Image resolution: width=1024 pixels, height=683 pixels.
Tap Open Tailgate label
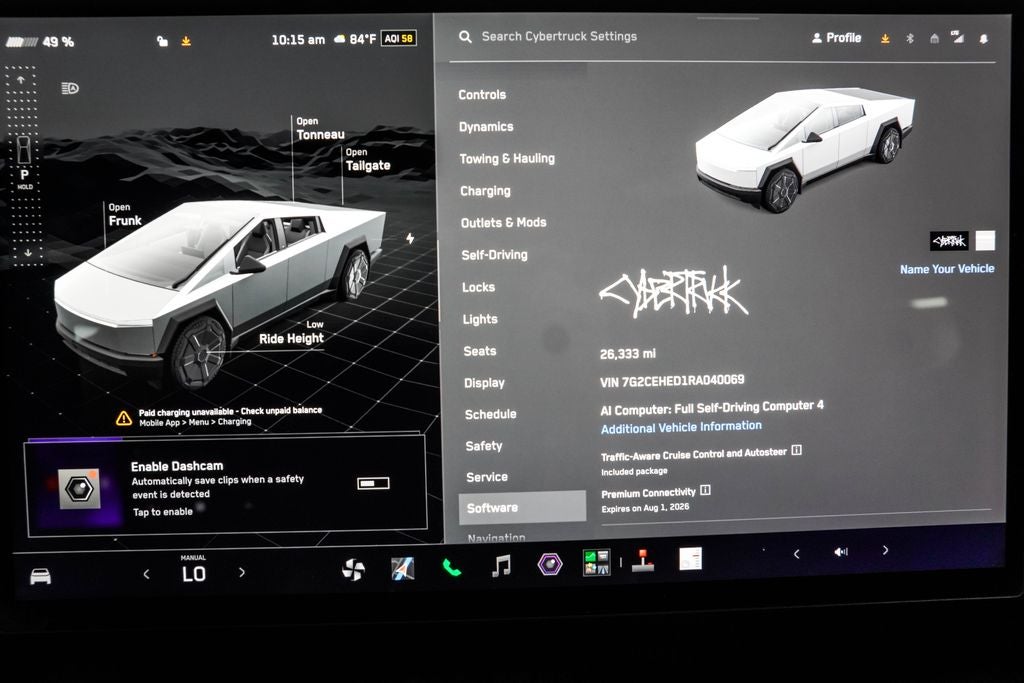[x=368, y=159]
